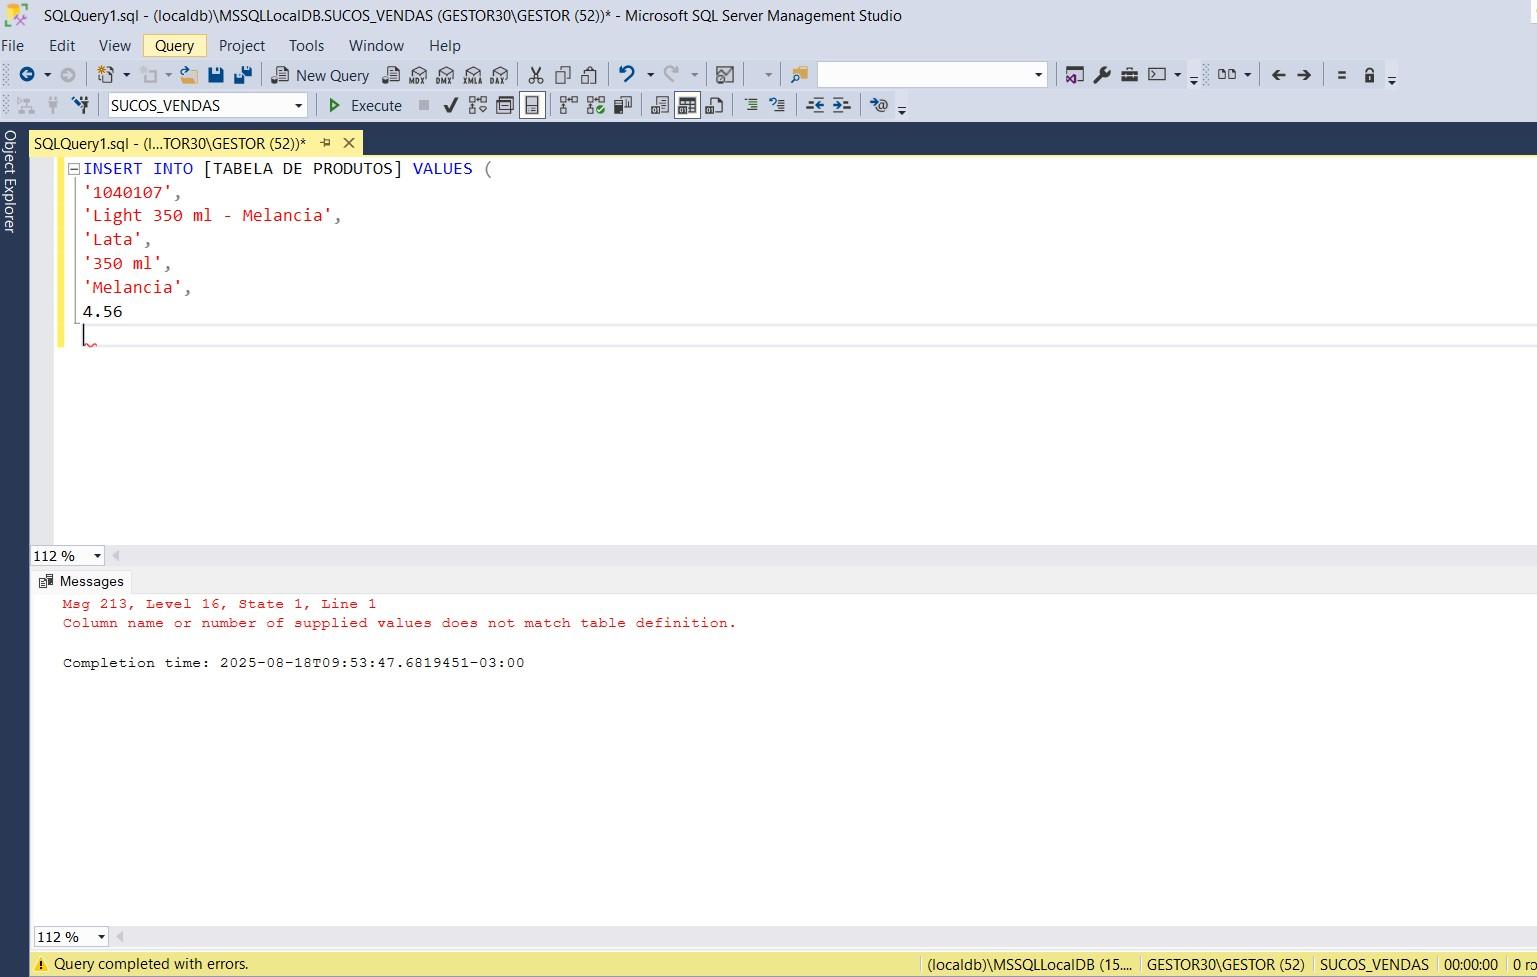Click the XMLA query icon
The image size is (1537, 977).
coord(472,75)
